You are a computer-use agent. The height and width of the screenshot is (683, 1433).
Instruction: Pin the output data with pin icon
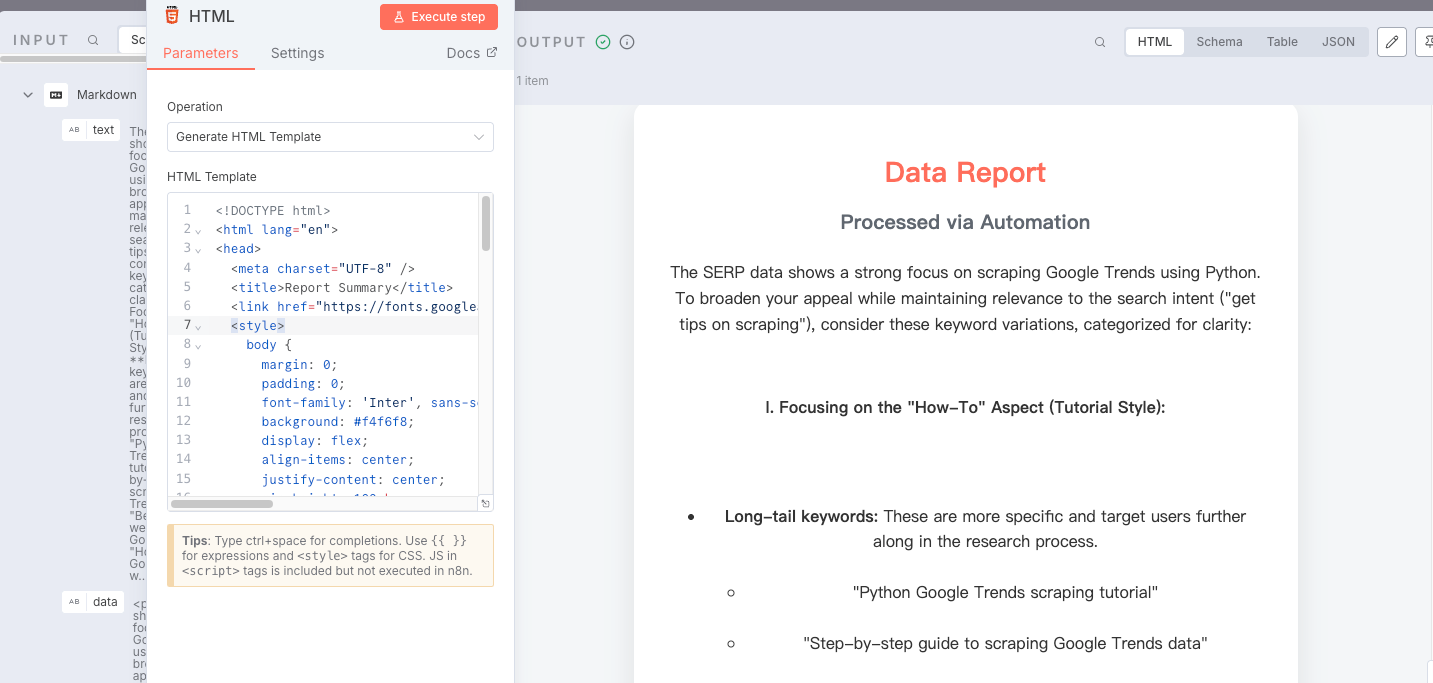pyautogui.click(x=1425, y=42)
